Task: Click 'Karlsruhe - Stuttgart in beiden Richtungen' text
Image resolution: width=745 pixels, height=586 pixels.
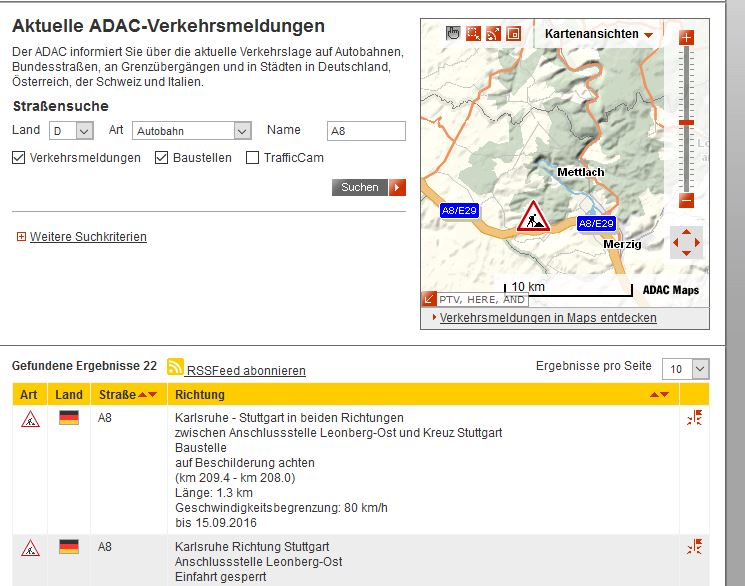Action: [x=289, y=418]
